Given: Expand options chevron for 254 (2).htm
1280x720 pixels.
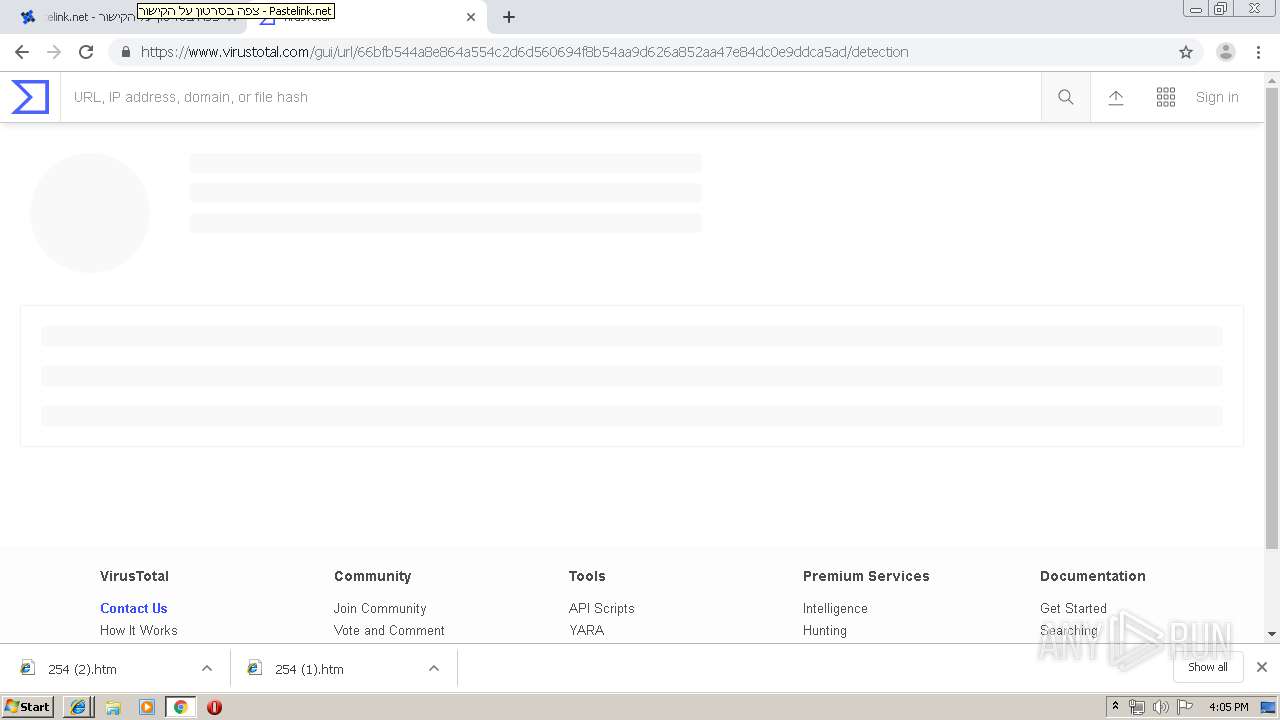Looking at the screenshot, I should [x=207, y=669].
